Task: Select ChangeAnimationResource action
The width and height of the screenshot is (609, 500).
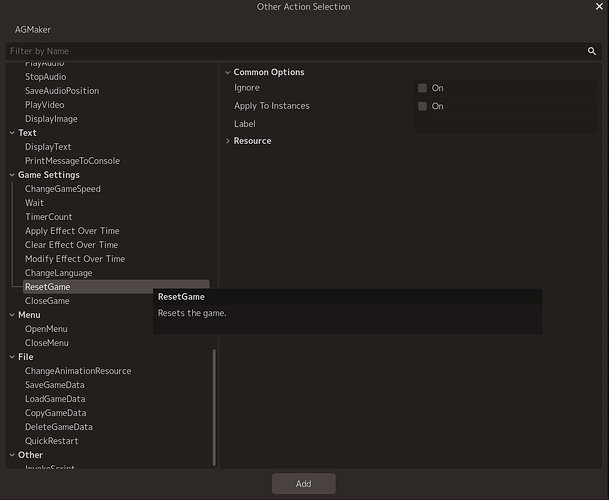Action: [x=78, y=371]
